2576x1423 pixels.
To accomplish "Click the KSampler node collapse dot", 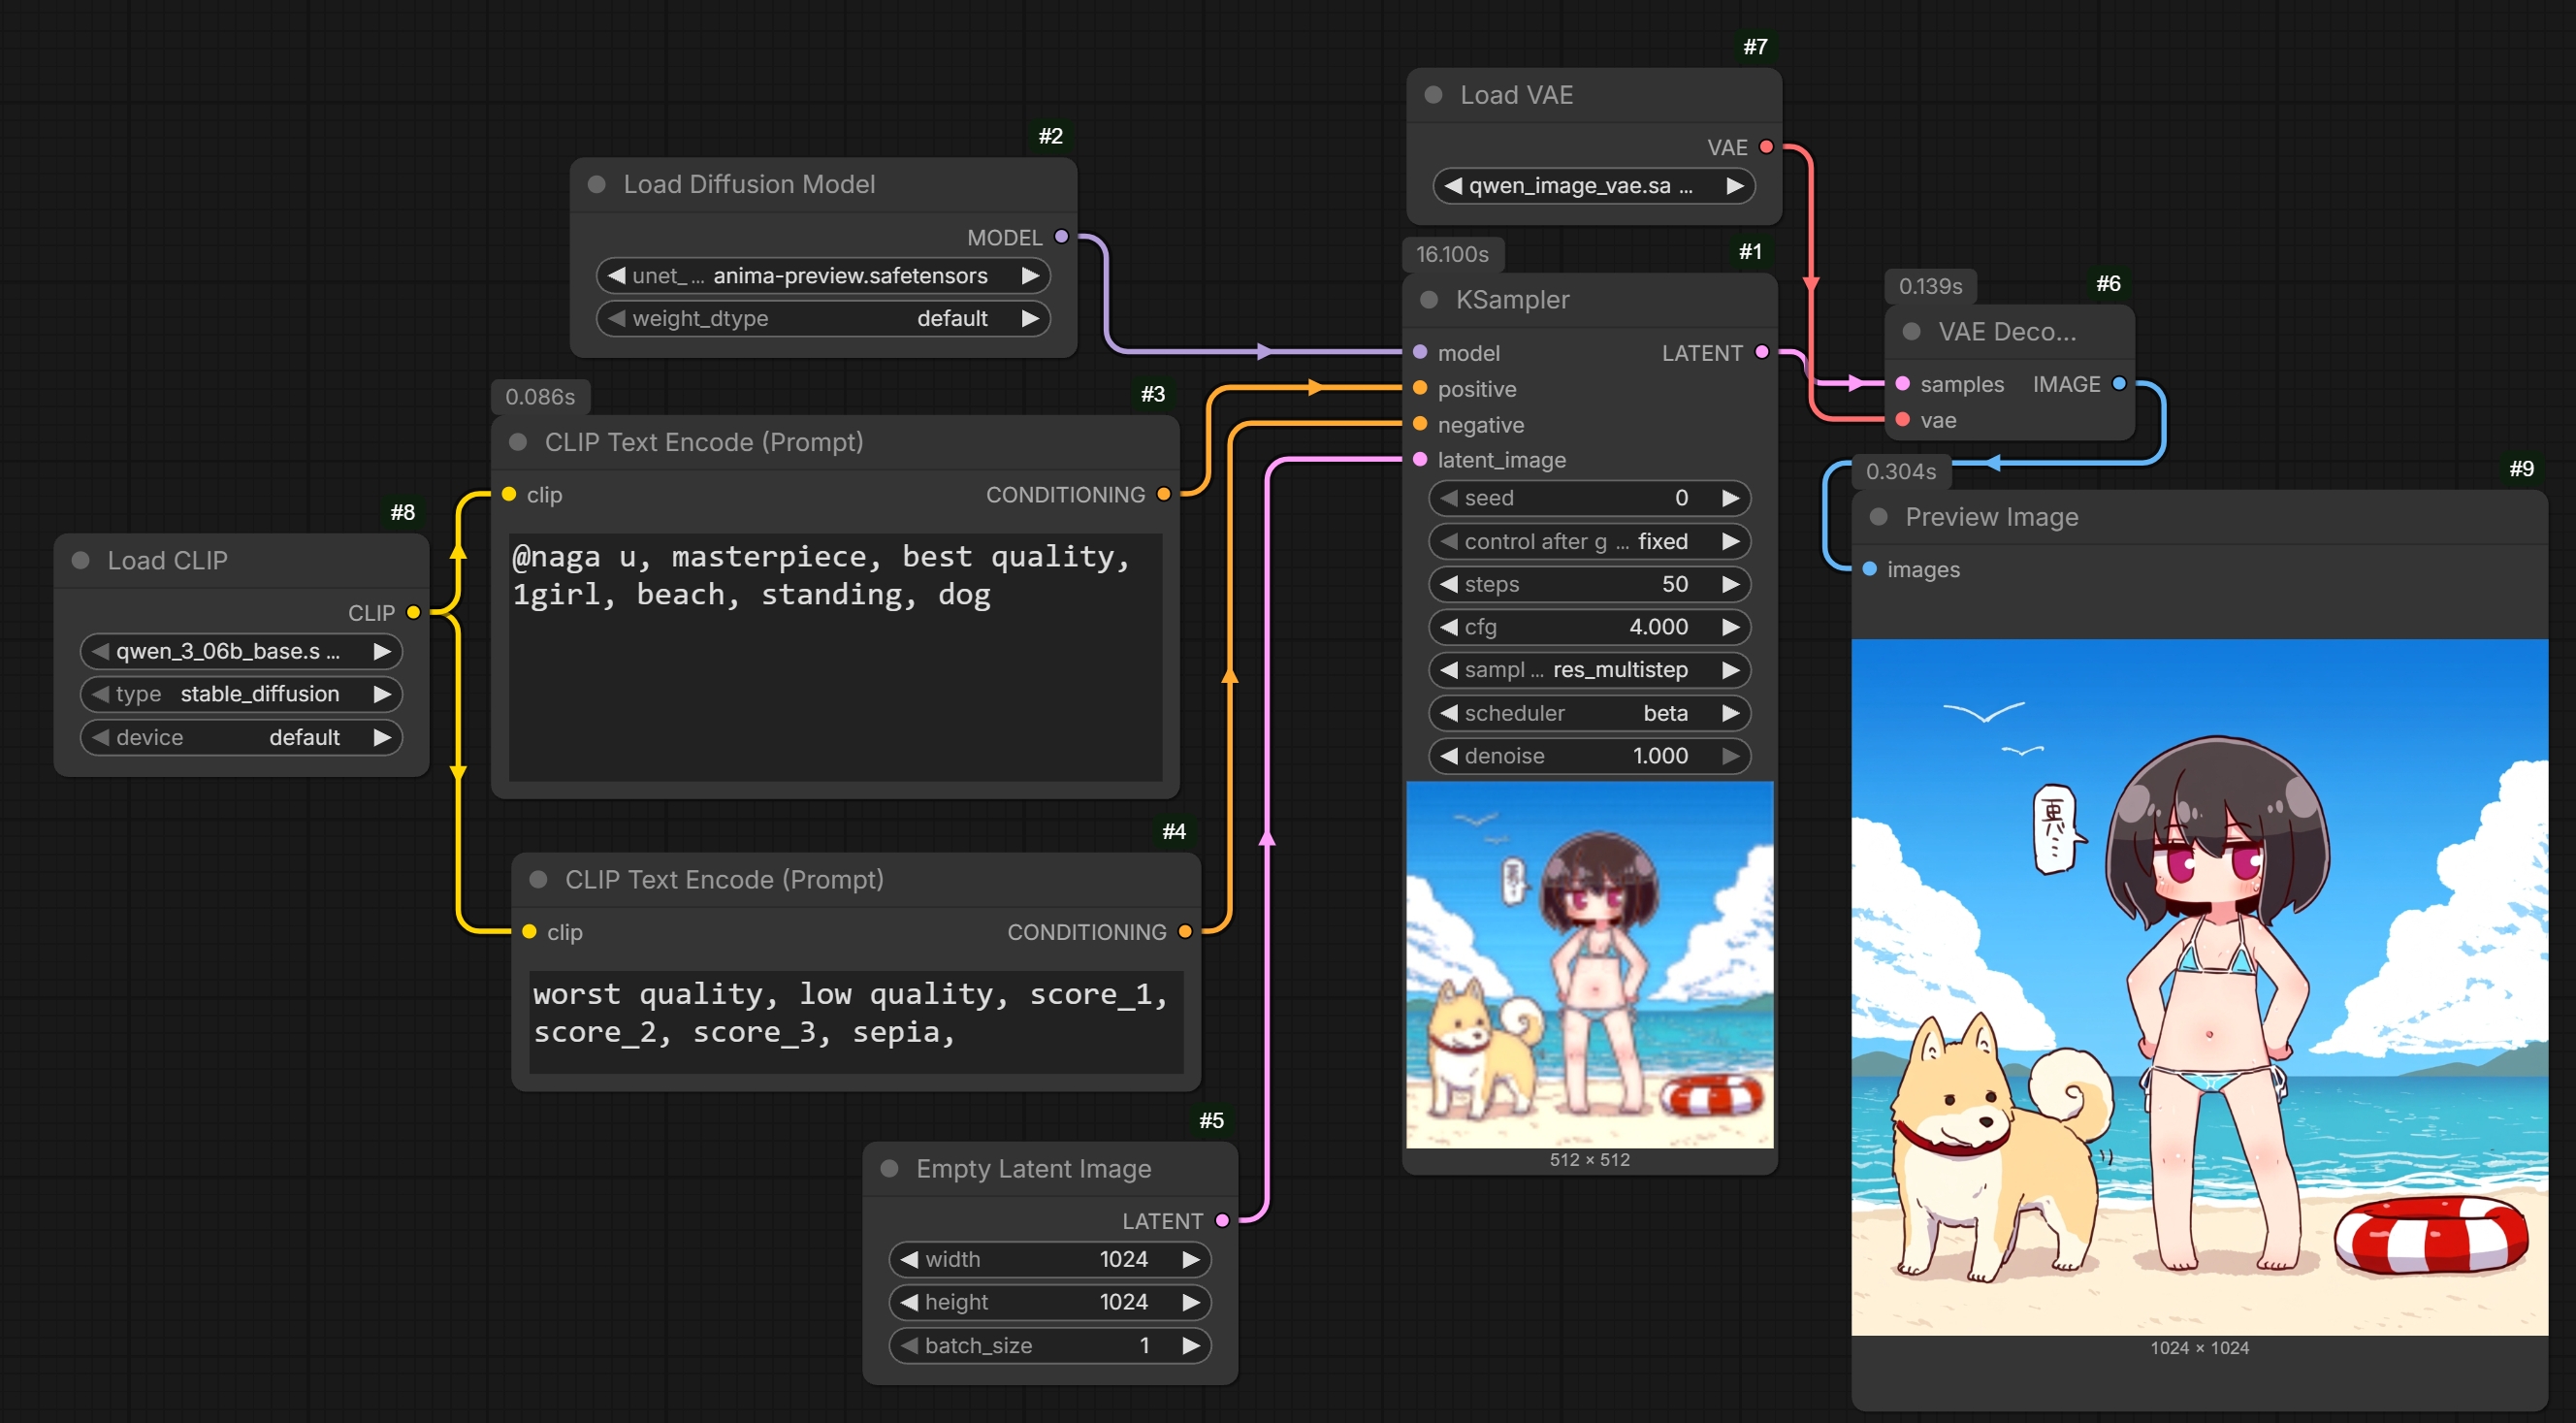I will [1429, 300].
